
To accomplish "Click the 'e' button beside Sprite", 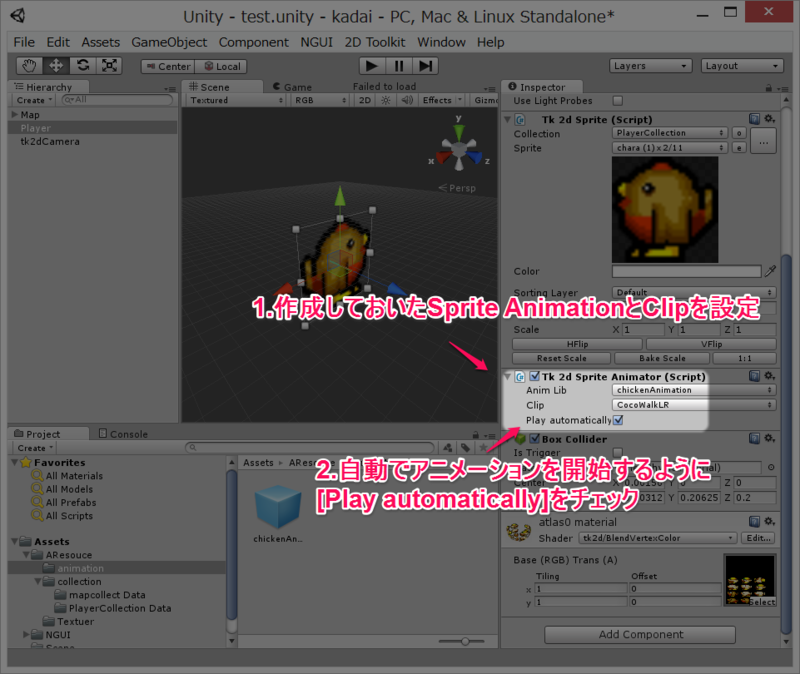I will [739, 147].
